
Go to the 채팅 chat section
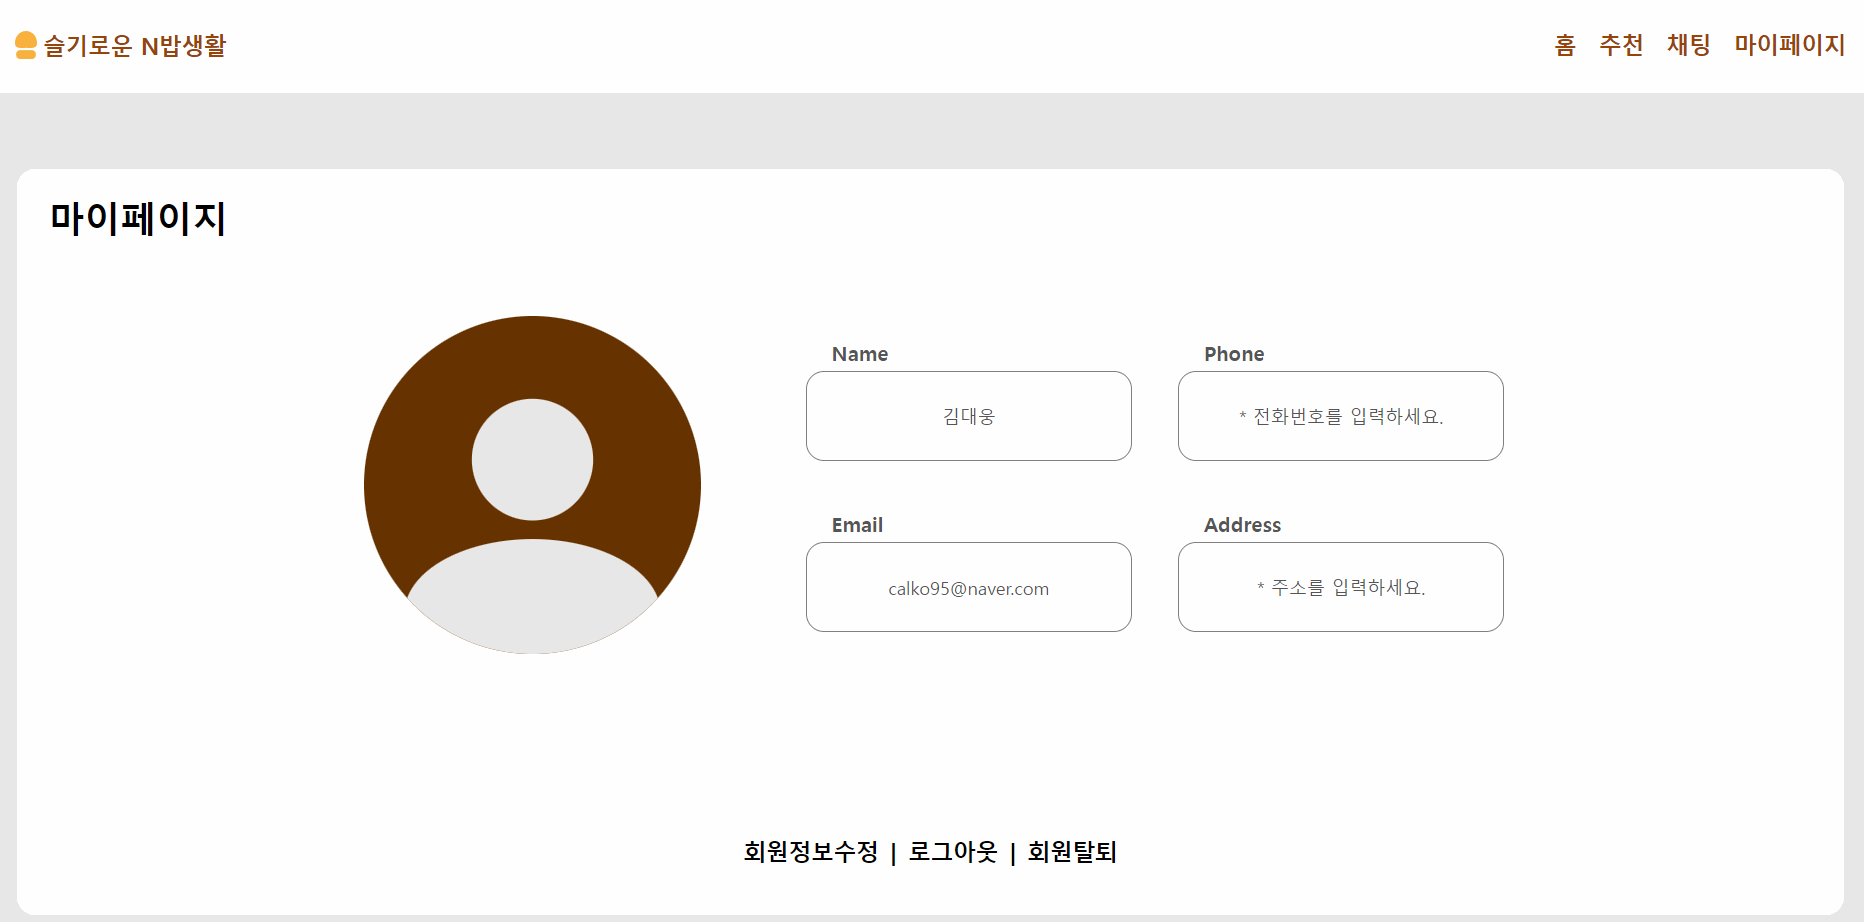click(x=1688, y=45)
